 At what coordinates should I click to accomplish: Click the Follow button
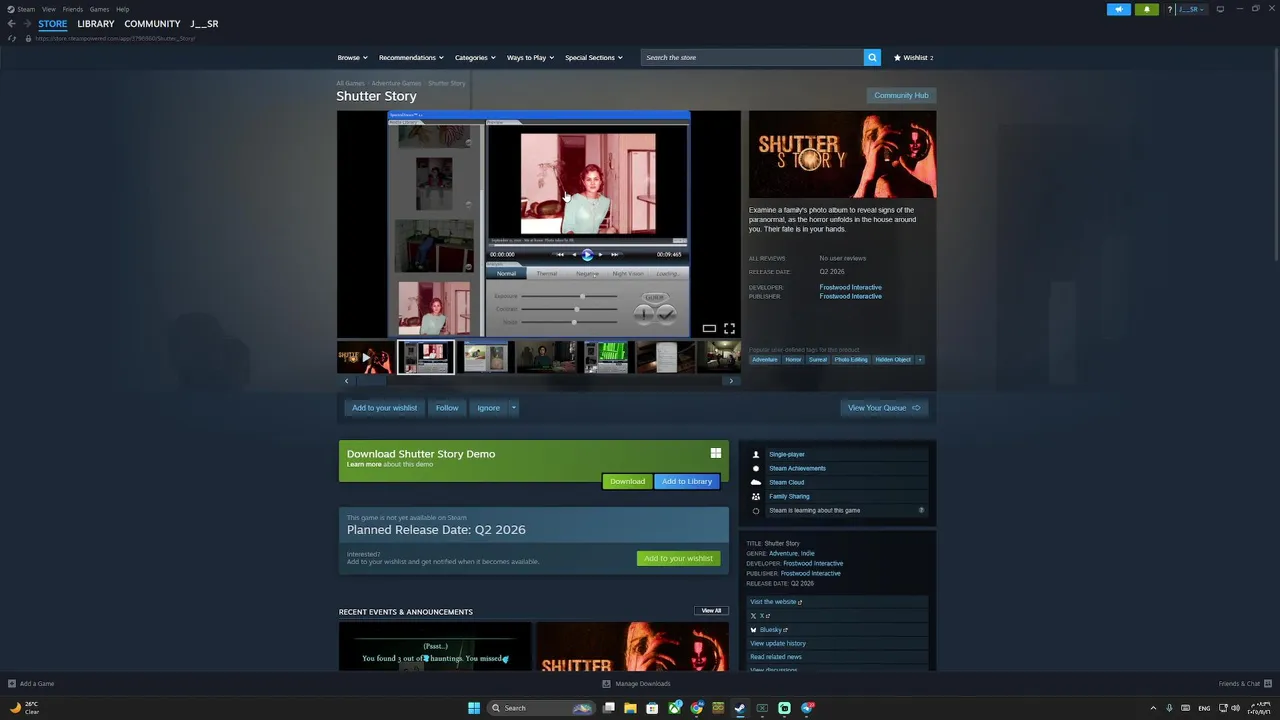tap(447, 407)
